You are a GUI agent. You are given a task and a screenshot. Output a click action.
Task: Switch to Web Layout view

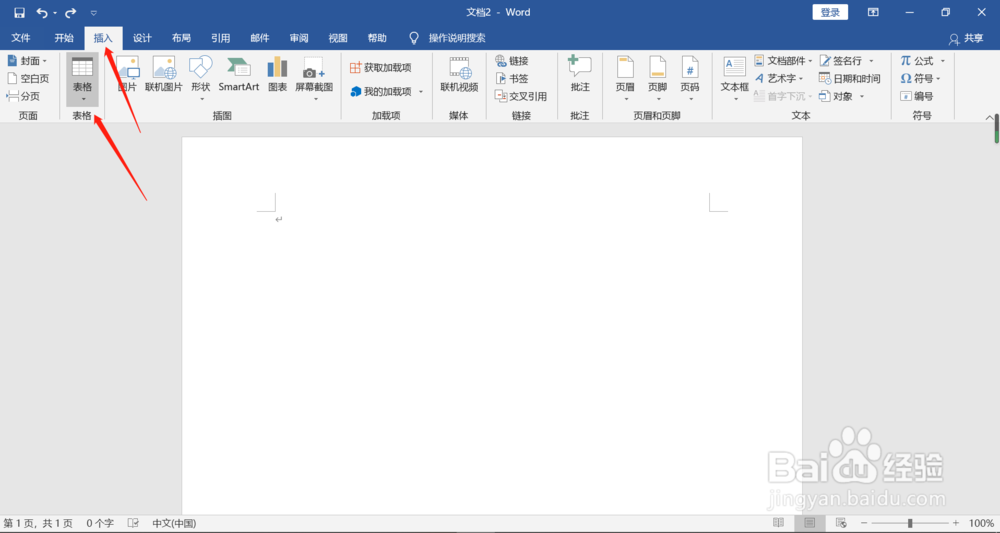841,523
